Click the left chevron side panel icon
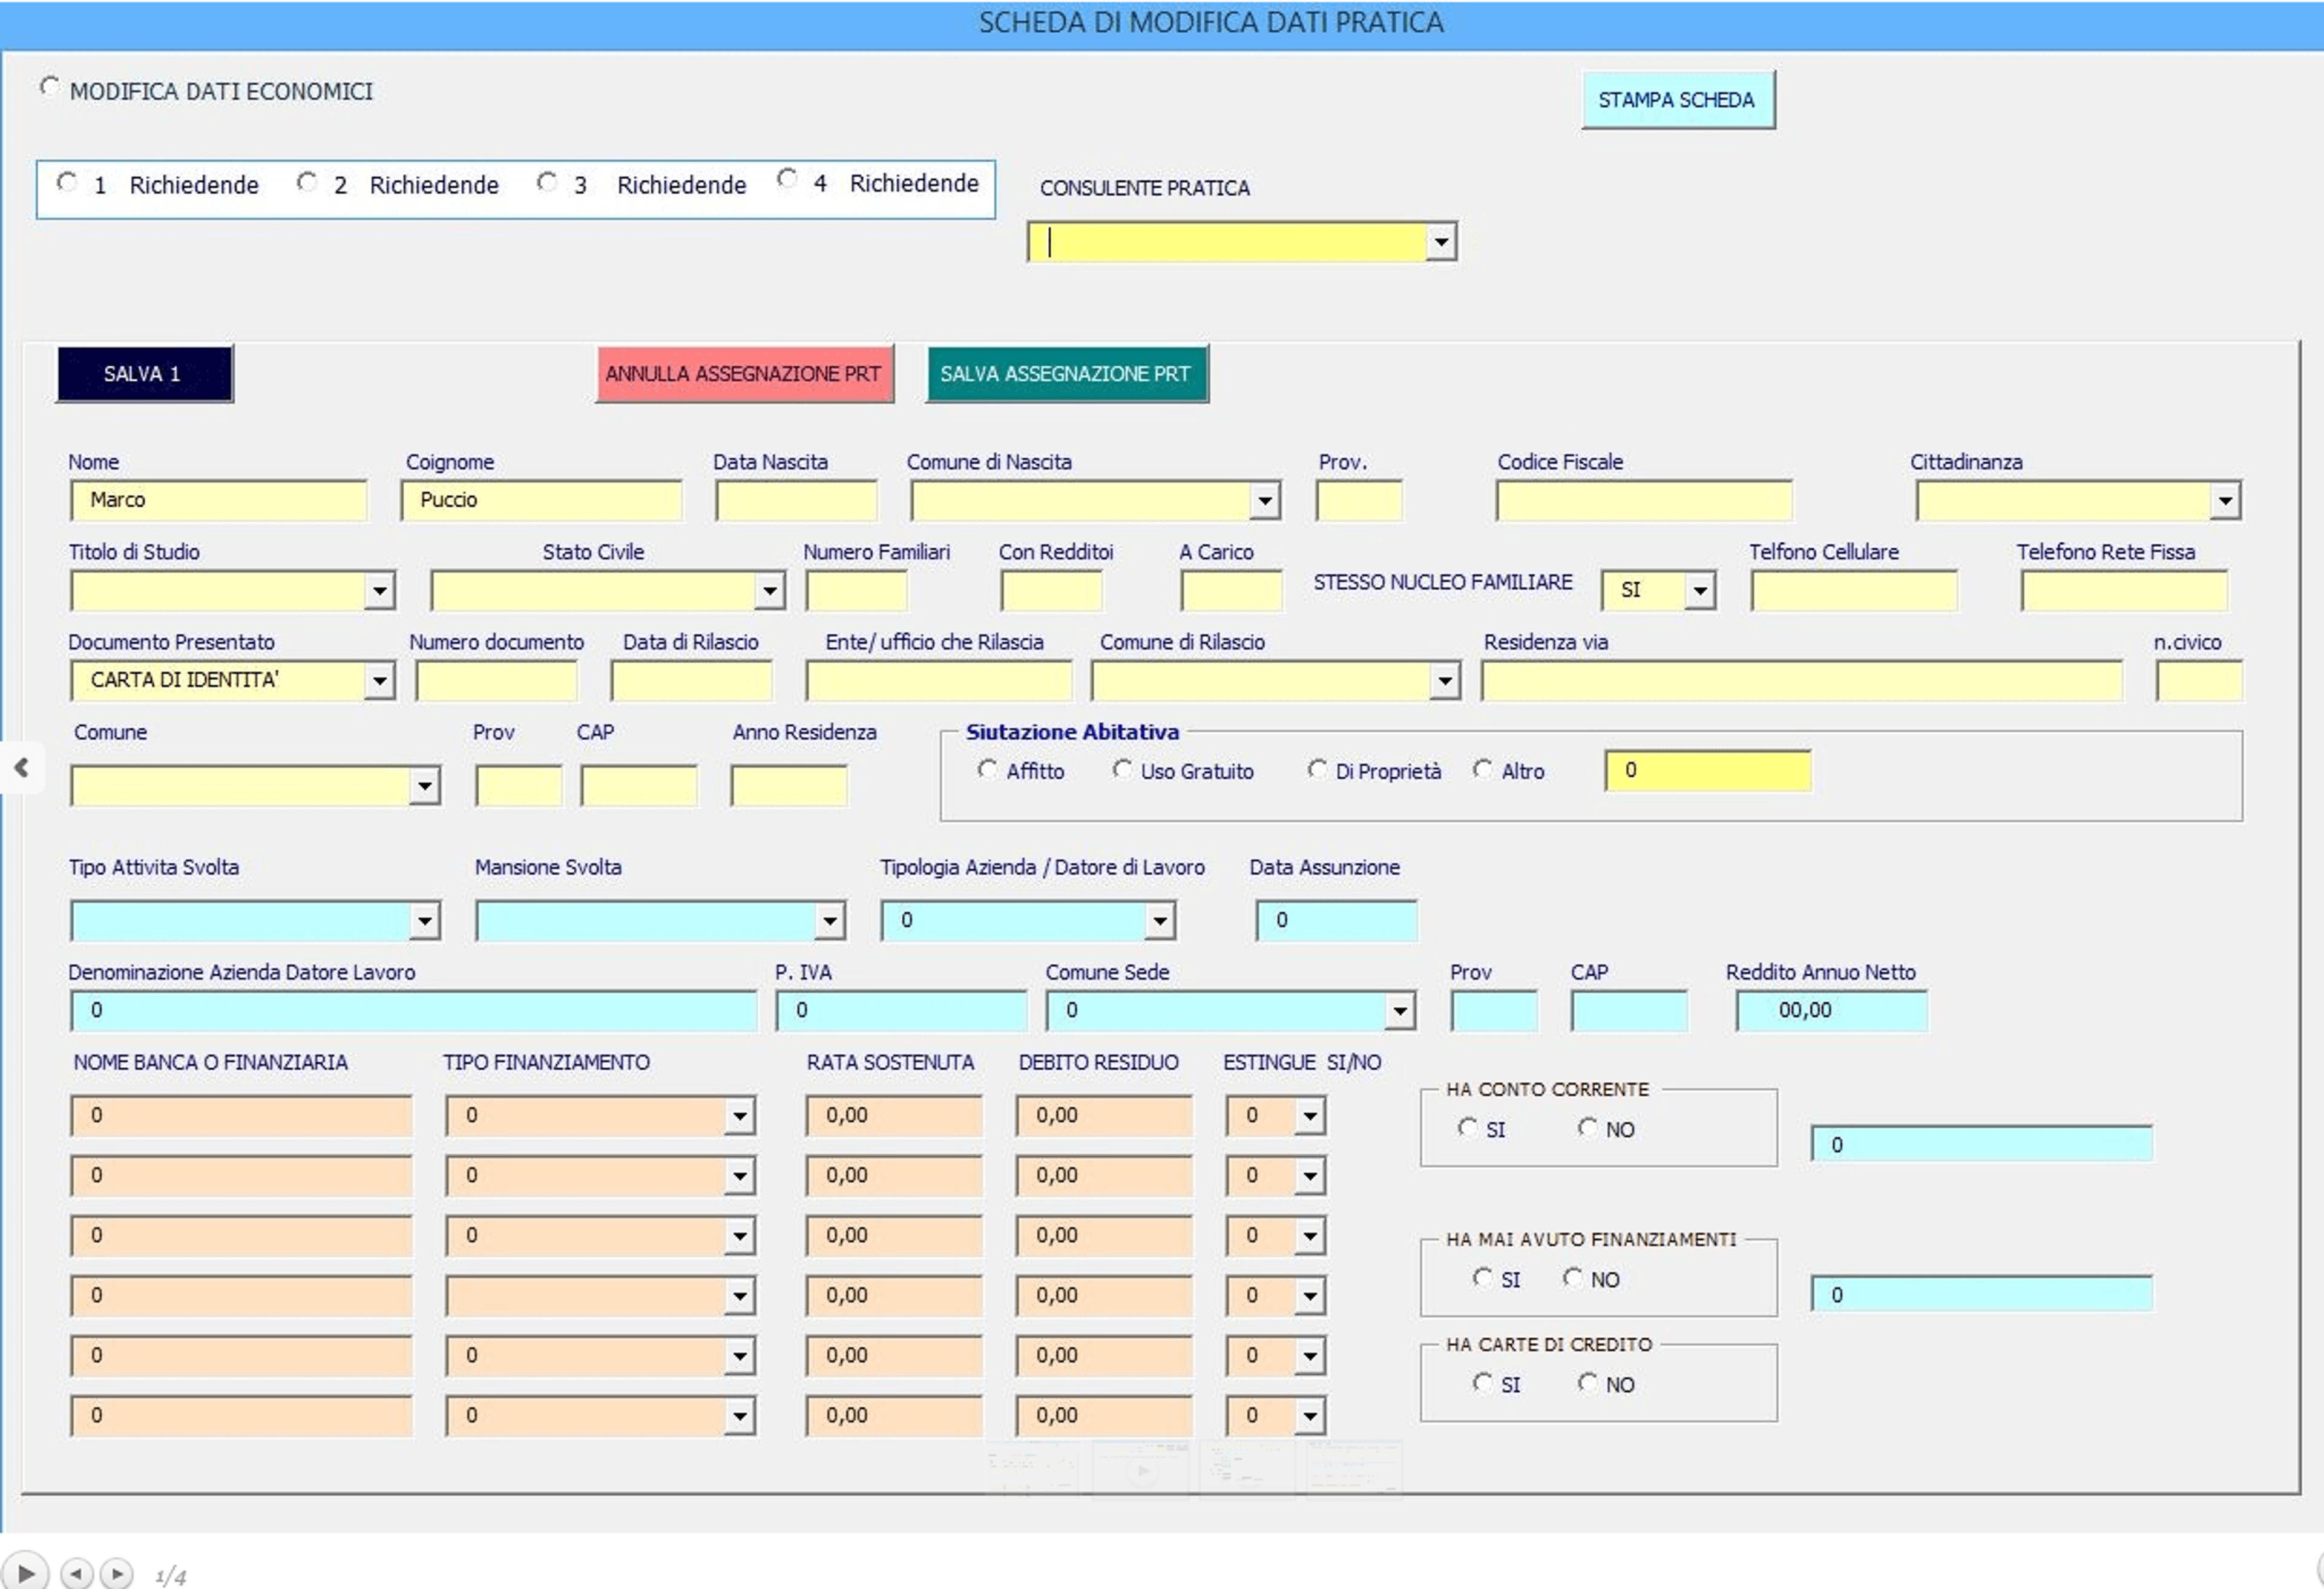This screenshot has height=1589, width=2324. point(21,768)
